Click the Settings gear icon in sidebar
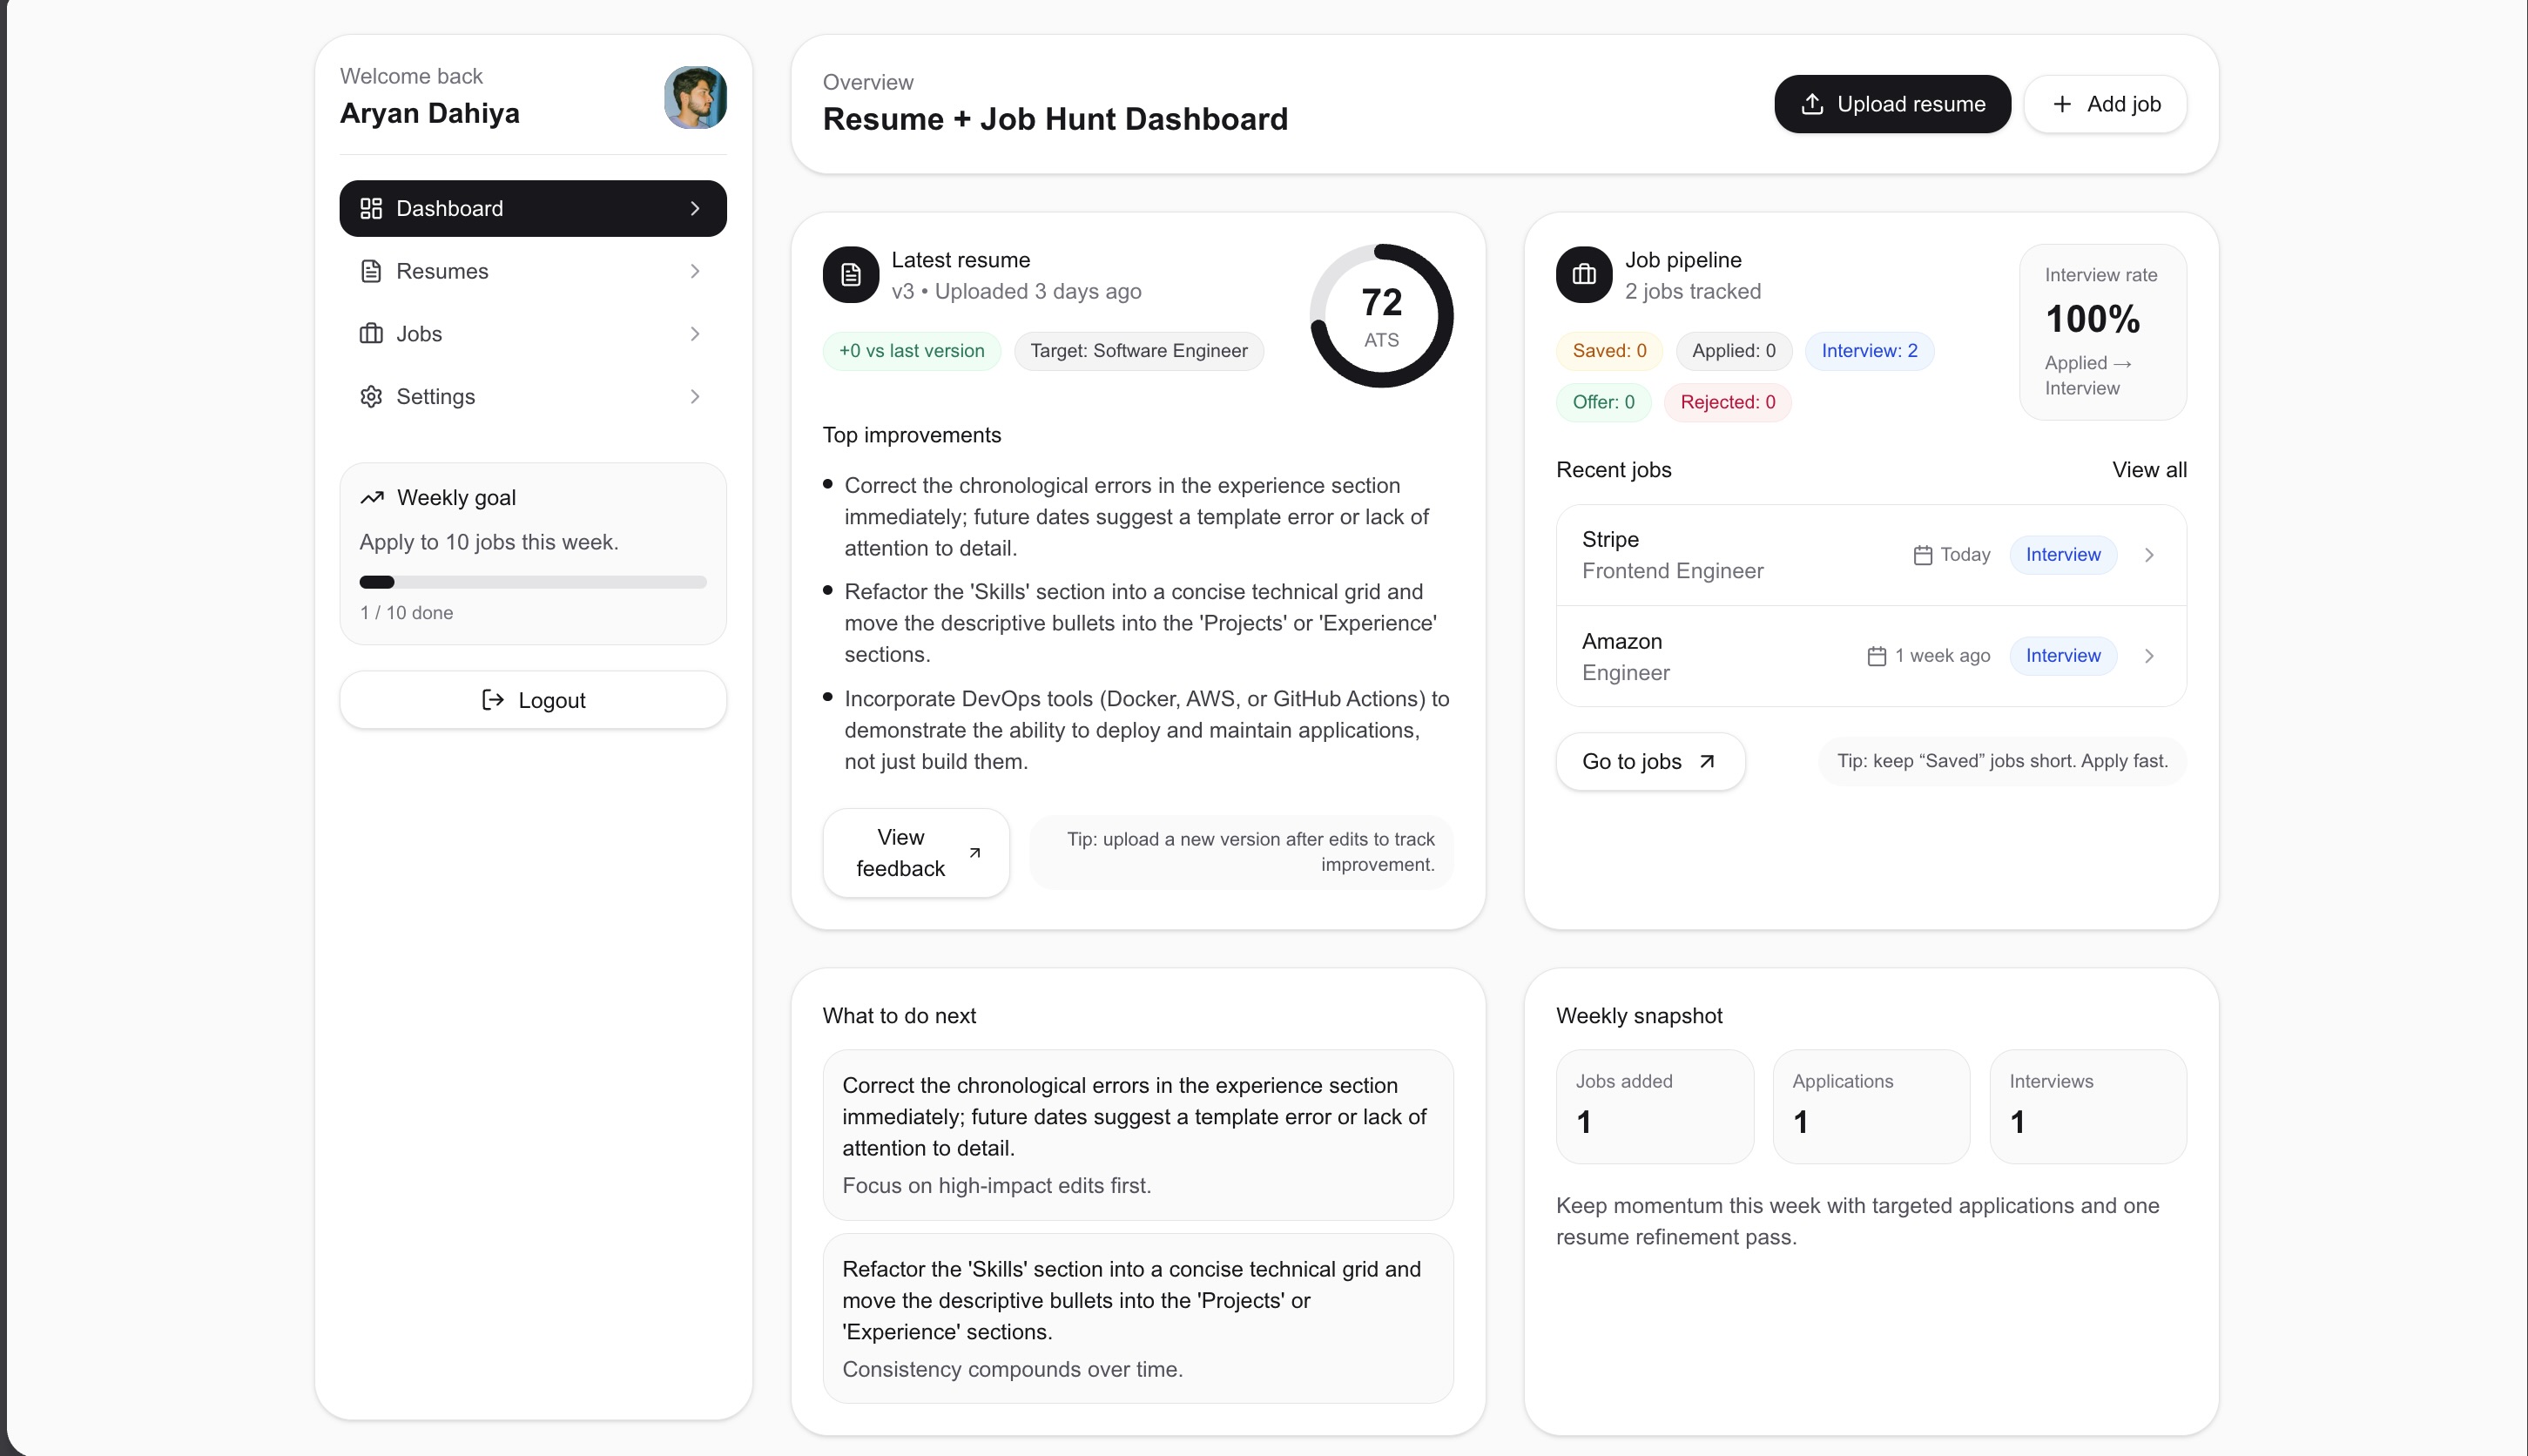The width and height of the screenshot is (2528, 1456). click(371, 397)
